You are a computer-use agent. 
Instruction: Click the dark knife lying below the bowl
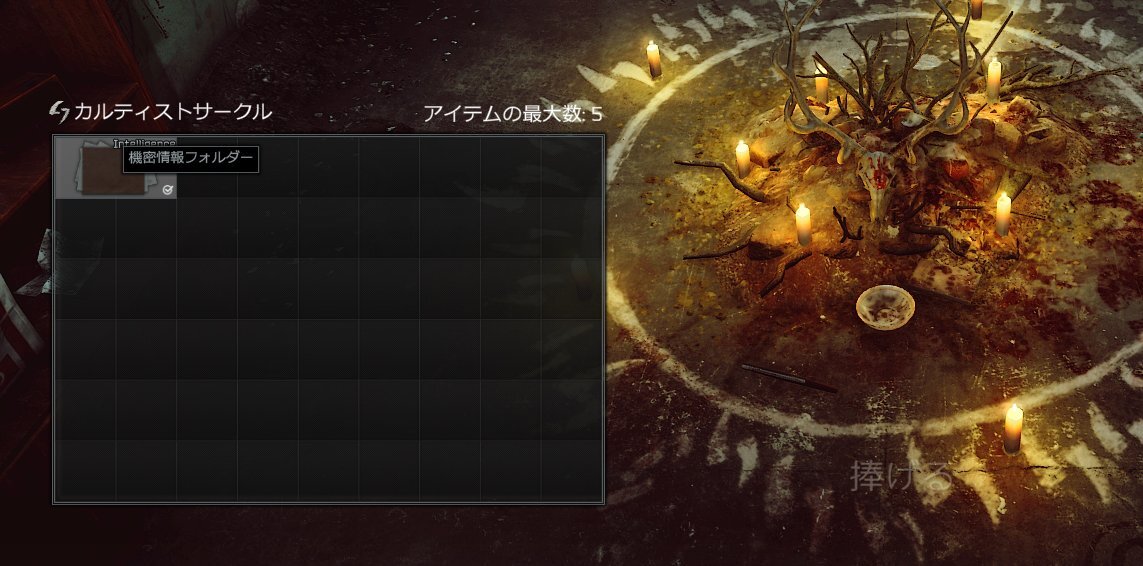point(789,378)
